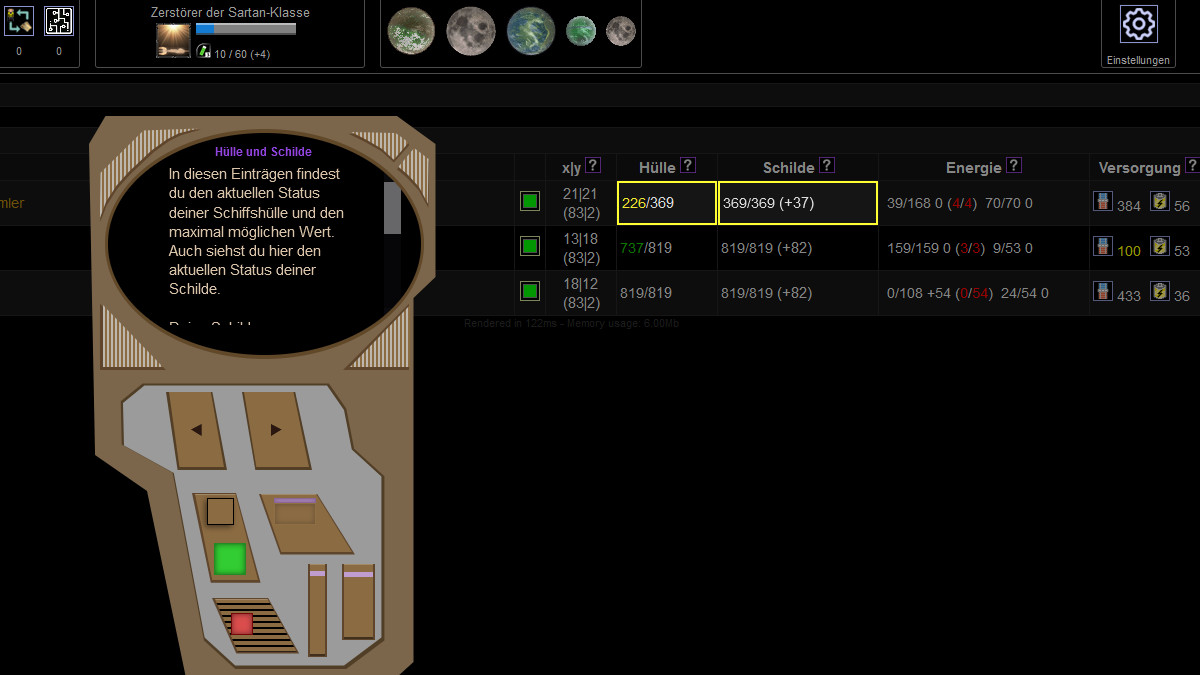Select the truncated 'mler' ship name link
Viewport: 1200px width, 675px height.
coord(13,202)
